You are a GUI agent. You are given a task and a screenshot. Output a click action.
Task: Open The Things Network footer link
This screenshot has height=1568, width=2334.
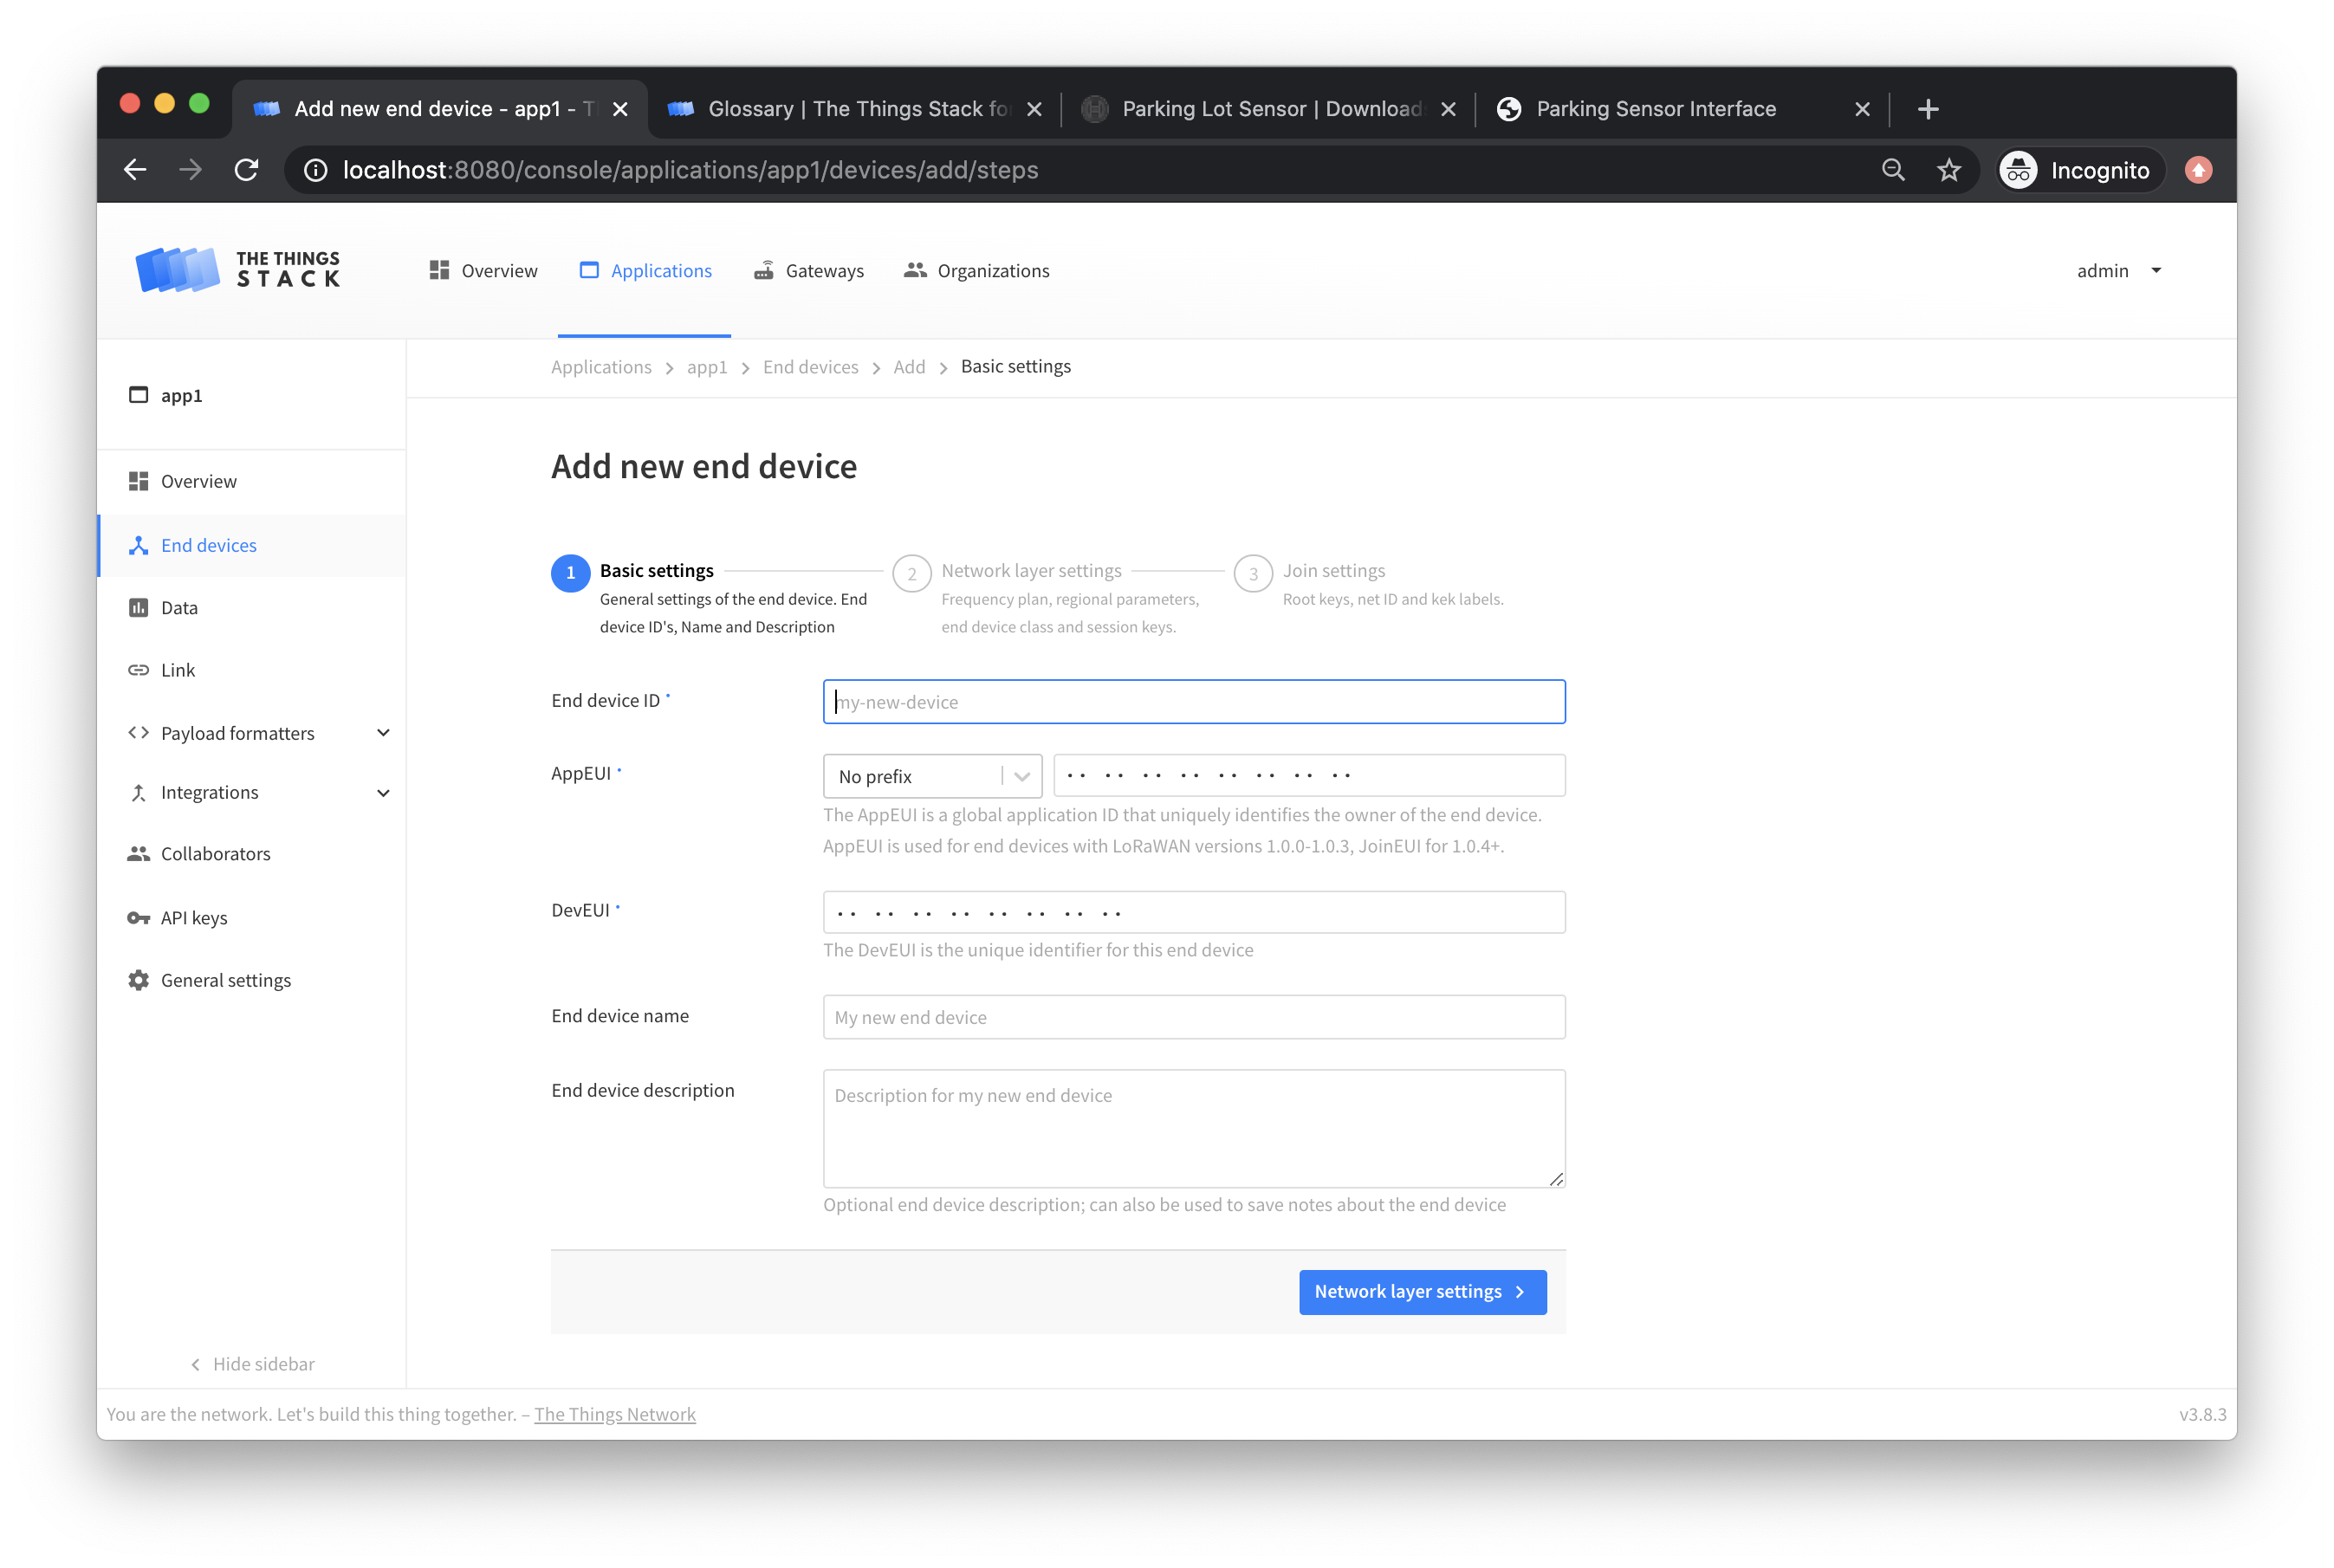pyautogui.click(x=615, y=1413)
